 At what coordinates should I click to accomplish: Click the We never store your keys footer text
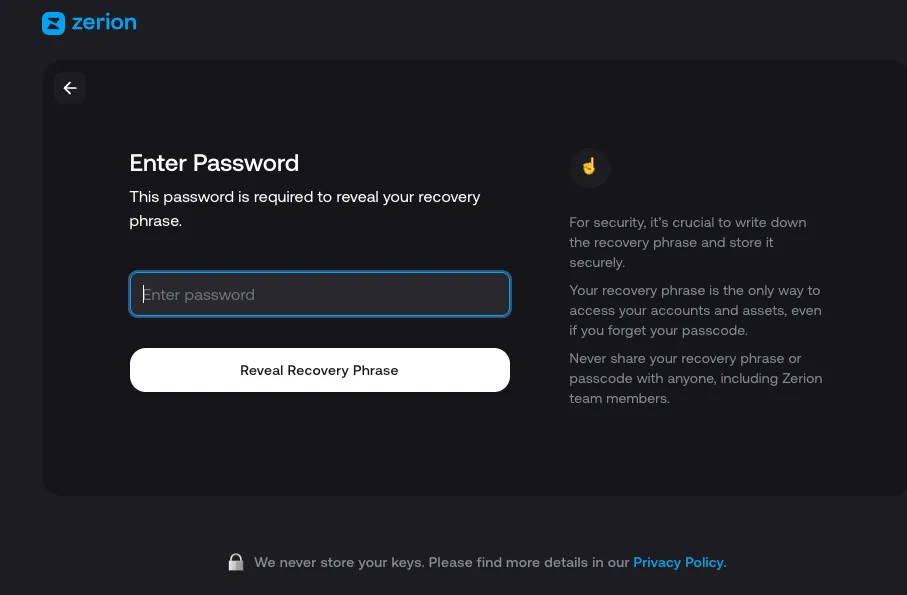[443, 562]
